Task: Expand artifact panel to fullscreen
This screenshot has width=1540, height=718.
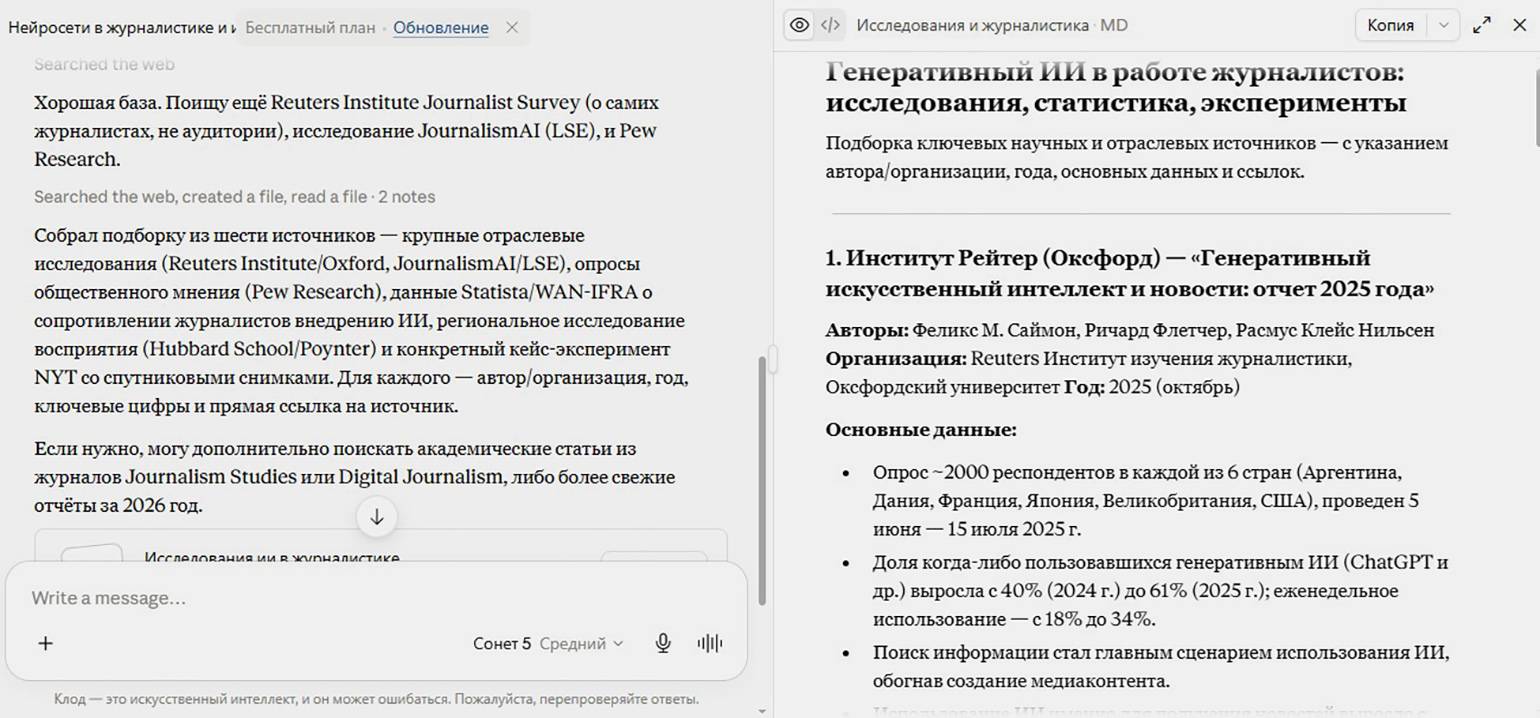Action: tap(1482, 26)
